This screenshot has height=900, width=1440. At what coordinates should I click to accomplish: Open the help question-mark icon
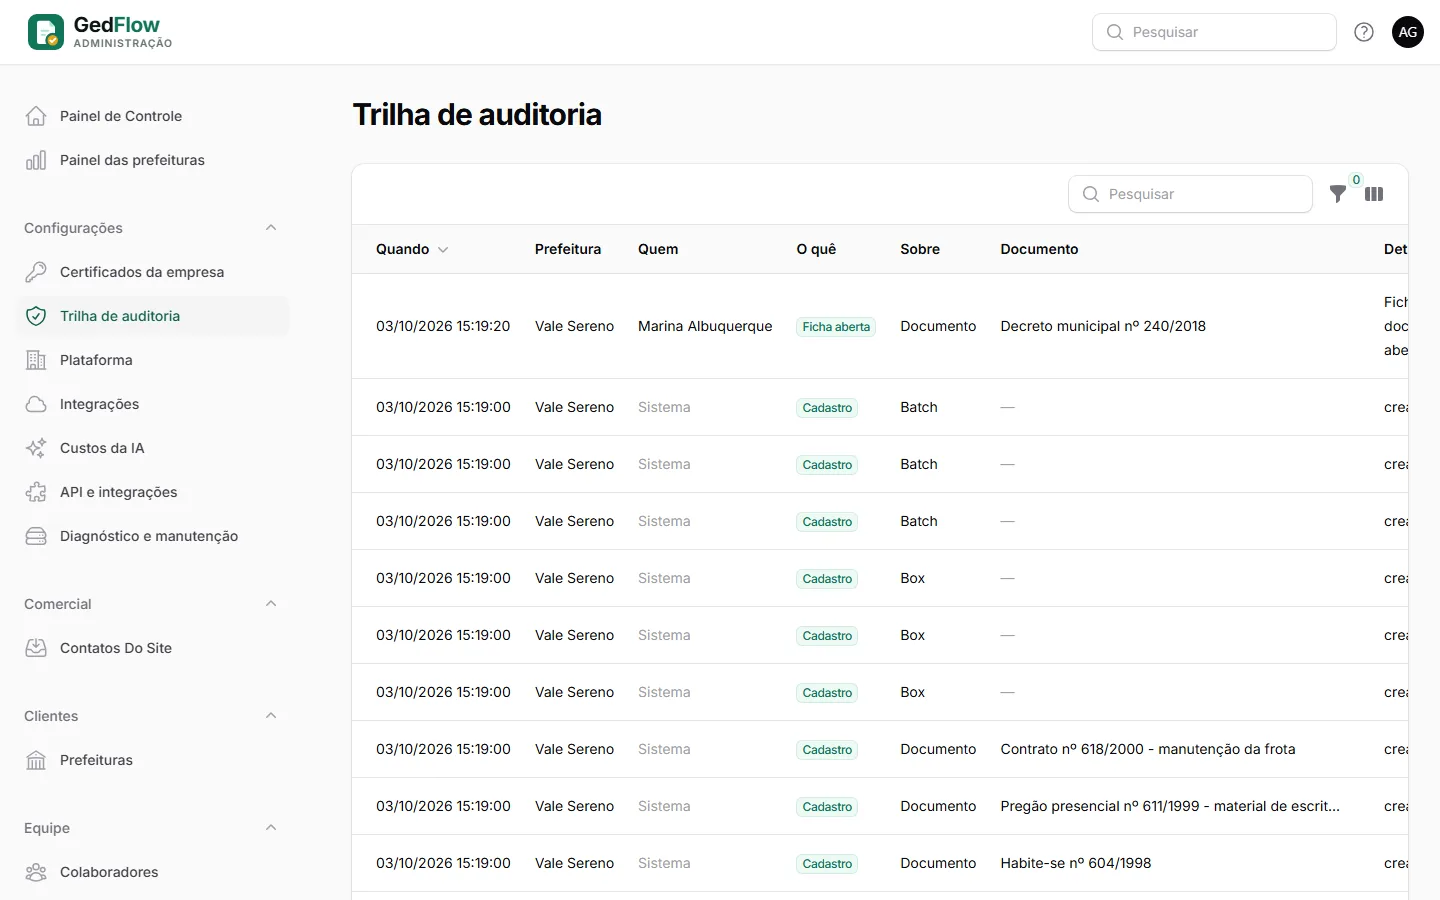[x=1364, y=32]
